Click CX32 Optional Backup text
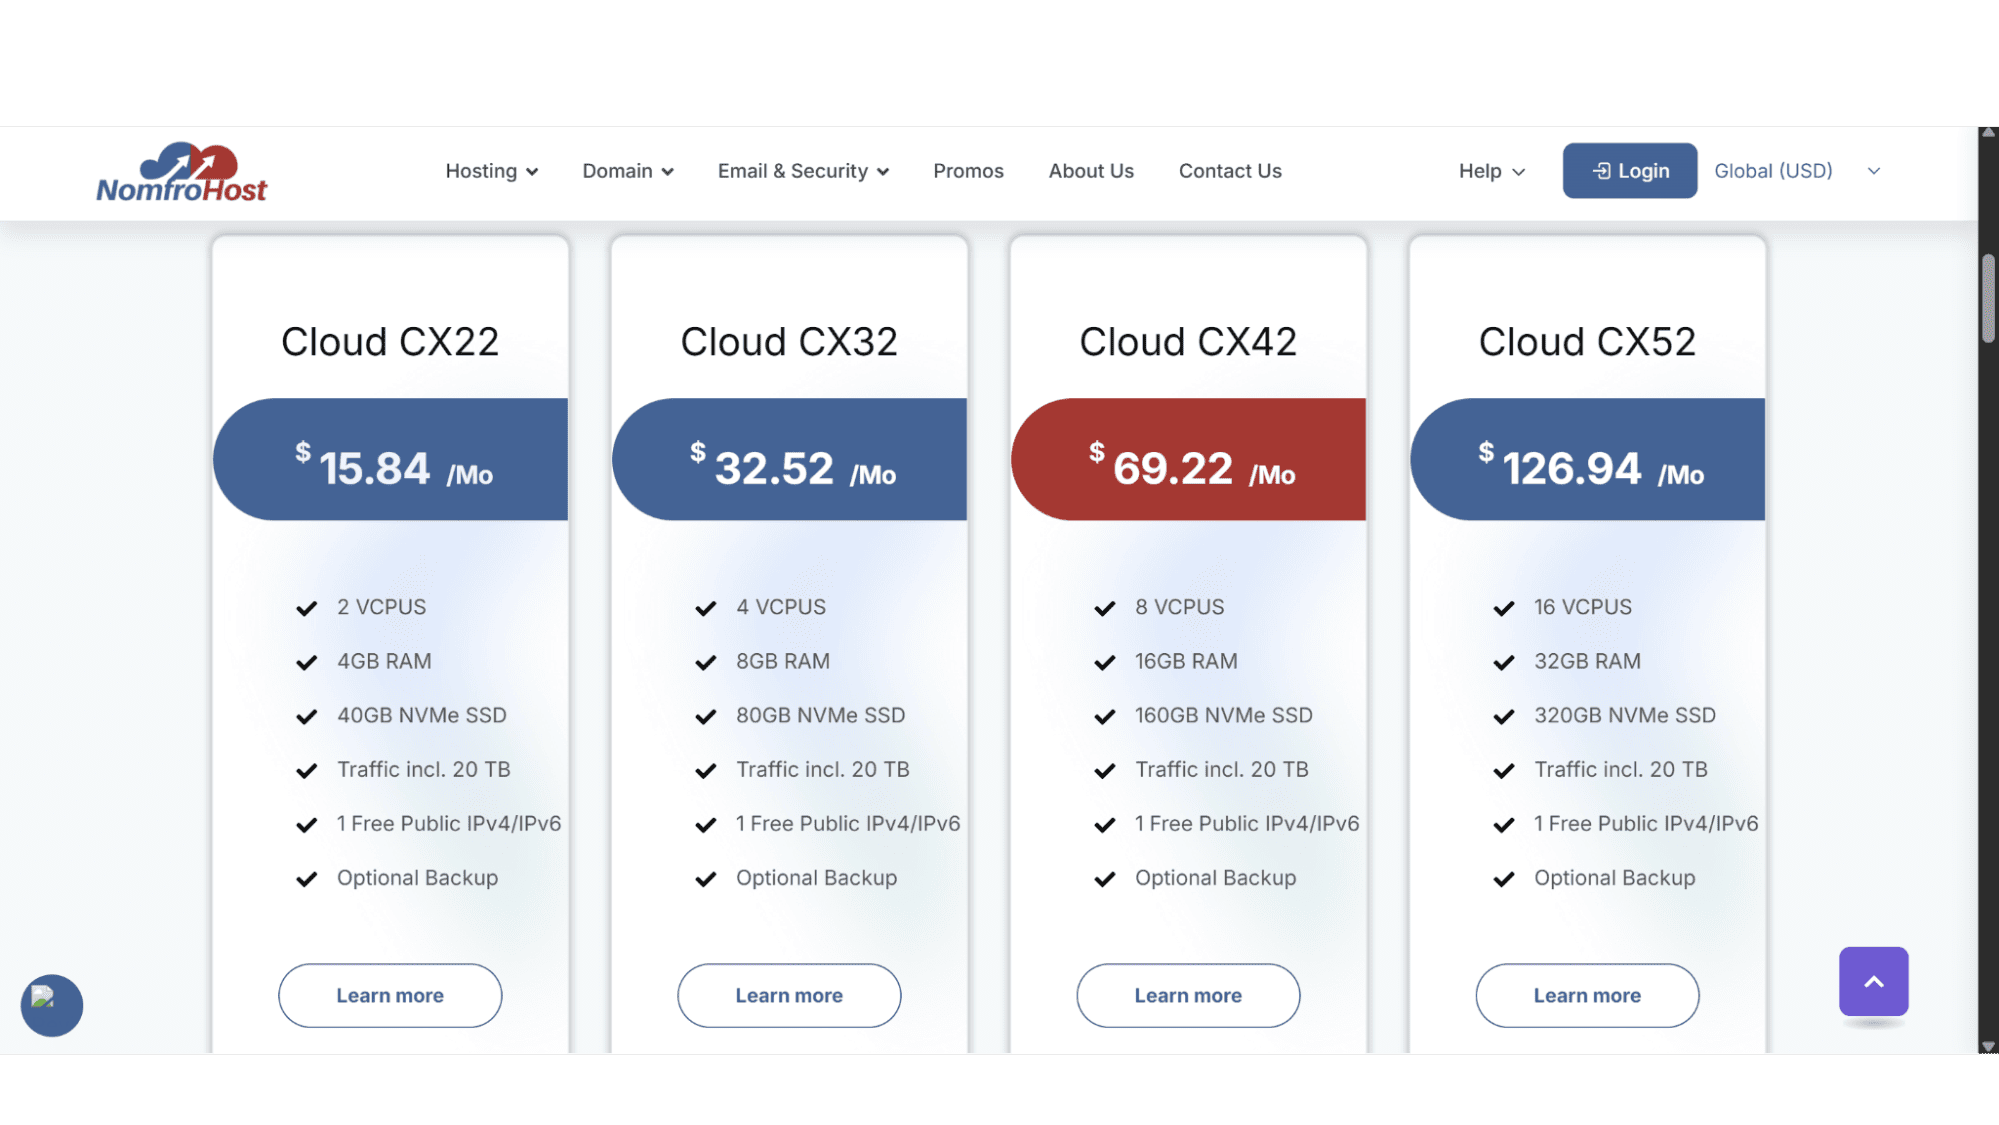 pos(816,877)
